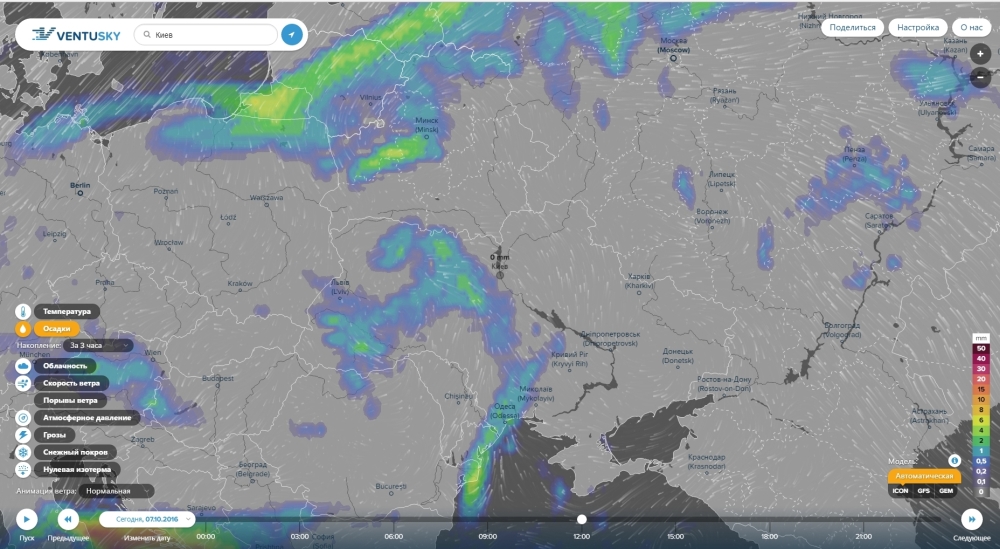
Task: Open the Настройка menu
Action: click(917, 28)
